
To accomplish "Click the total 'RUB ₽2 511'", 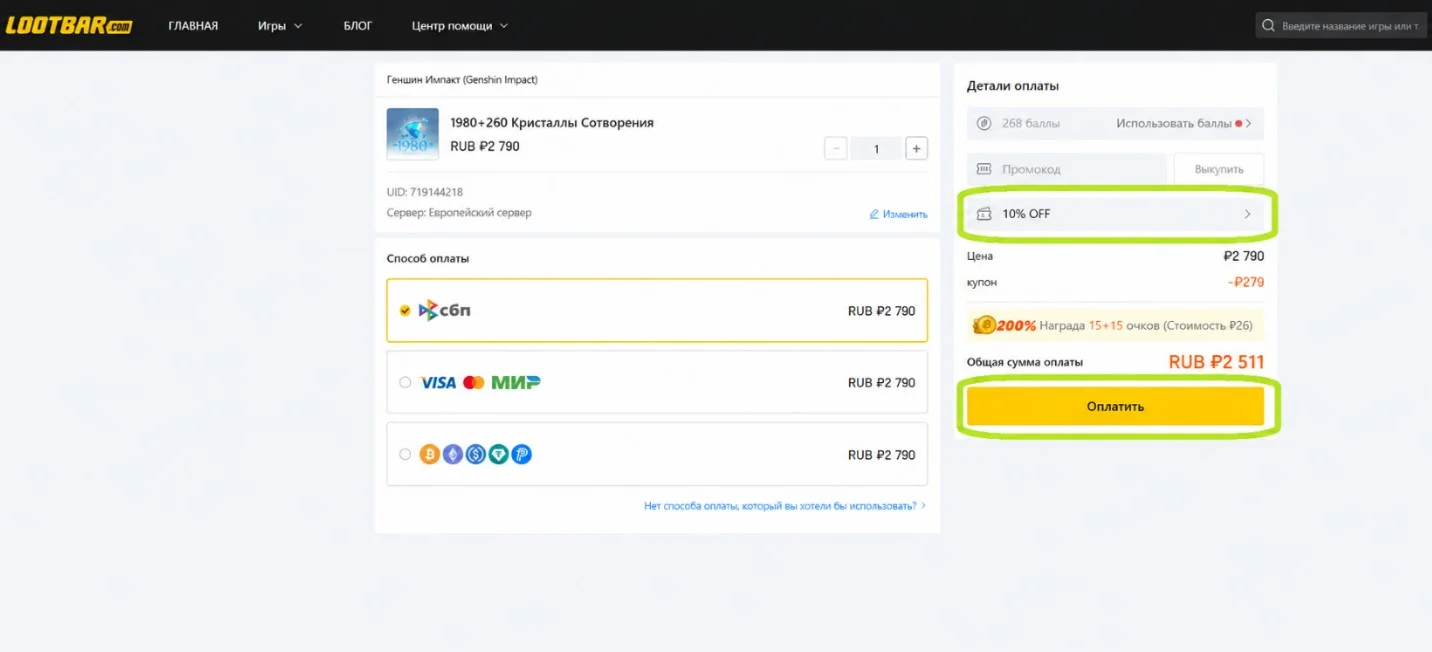I will pyautogui.click(x=1217, y=362).
